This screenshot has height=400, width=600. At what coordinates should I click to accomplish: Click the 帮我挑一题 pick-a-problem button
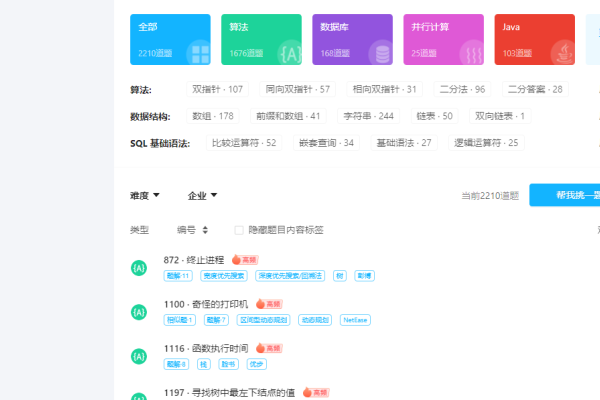pyautogui.click(x=565, y=195)
